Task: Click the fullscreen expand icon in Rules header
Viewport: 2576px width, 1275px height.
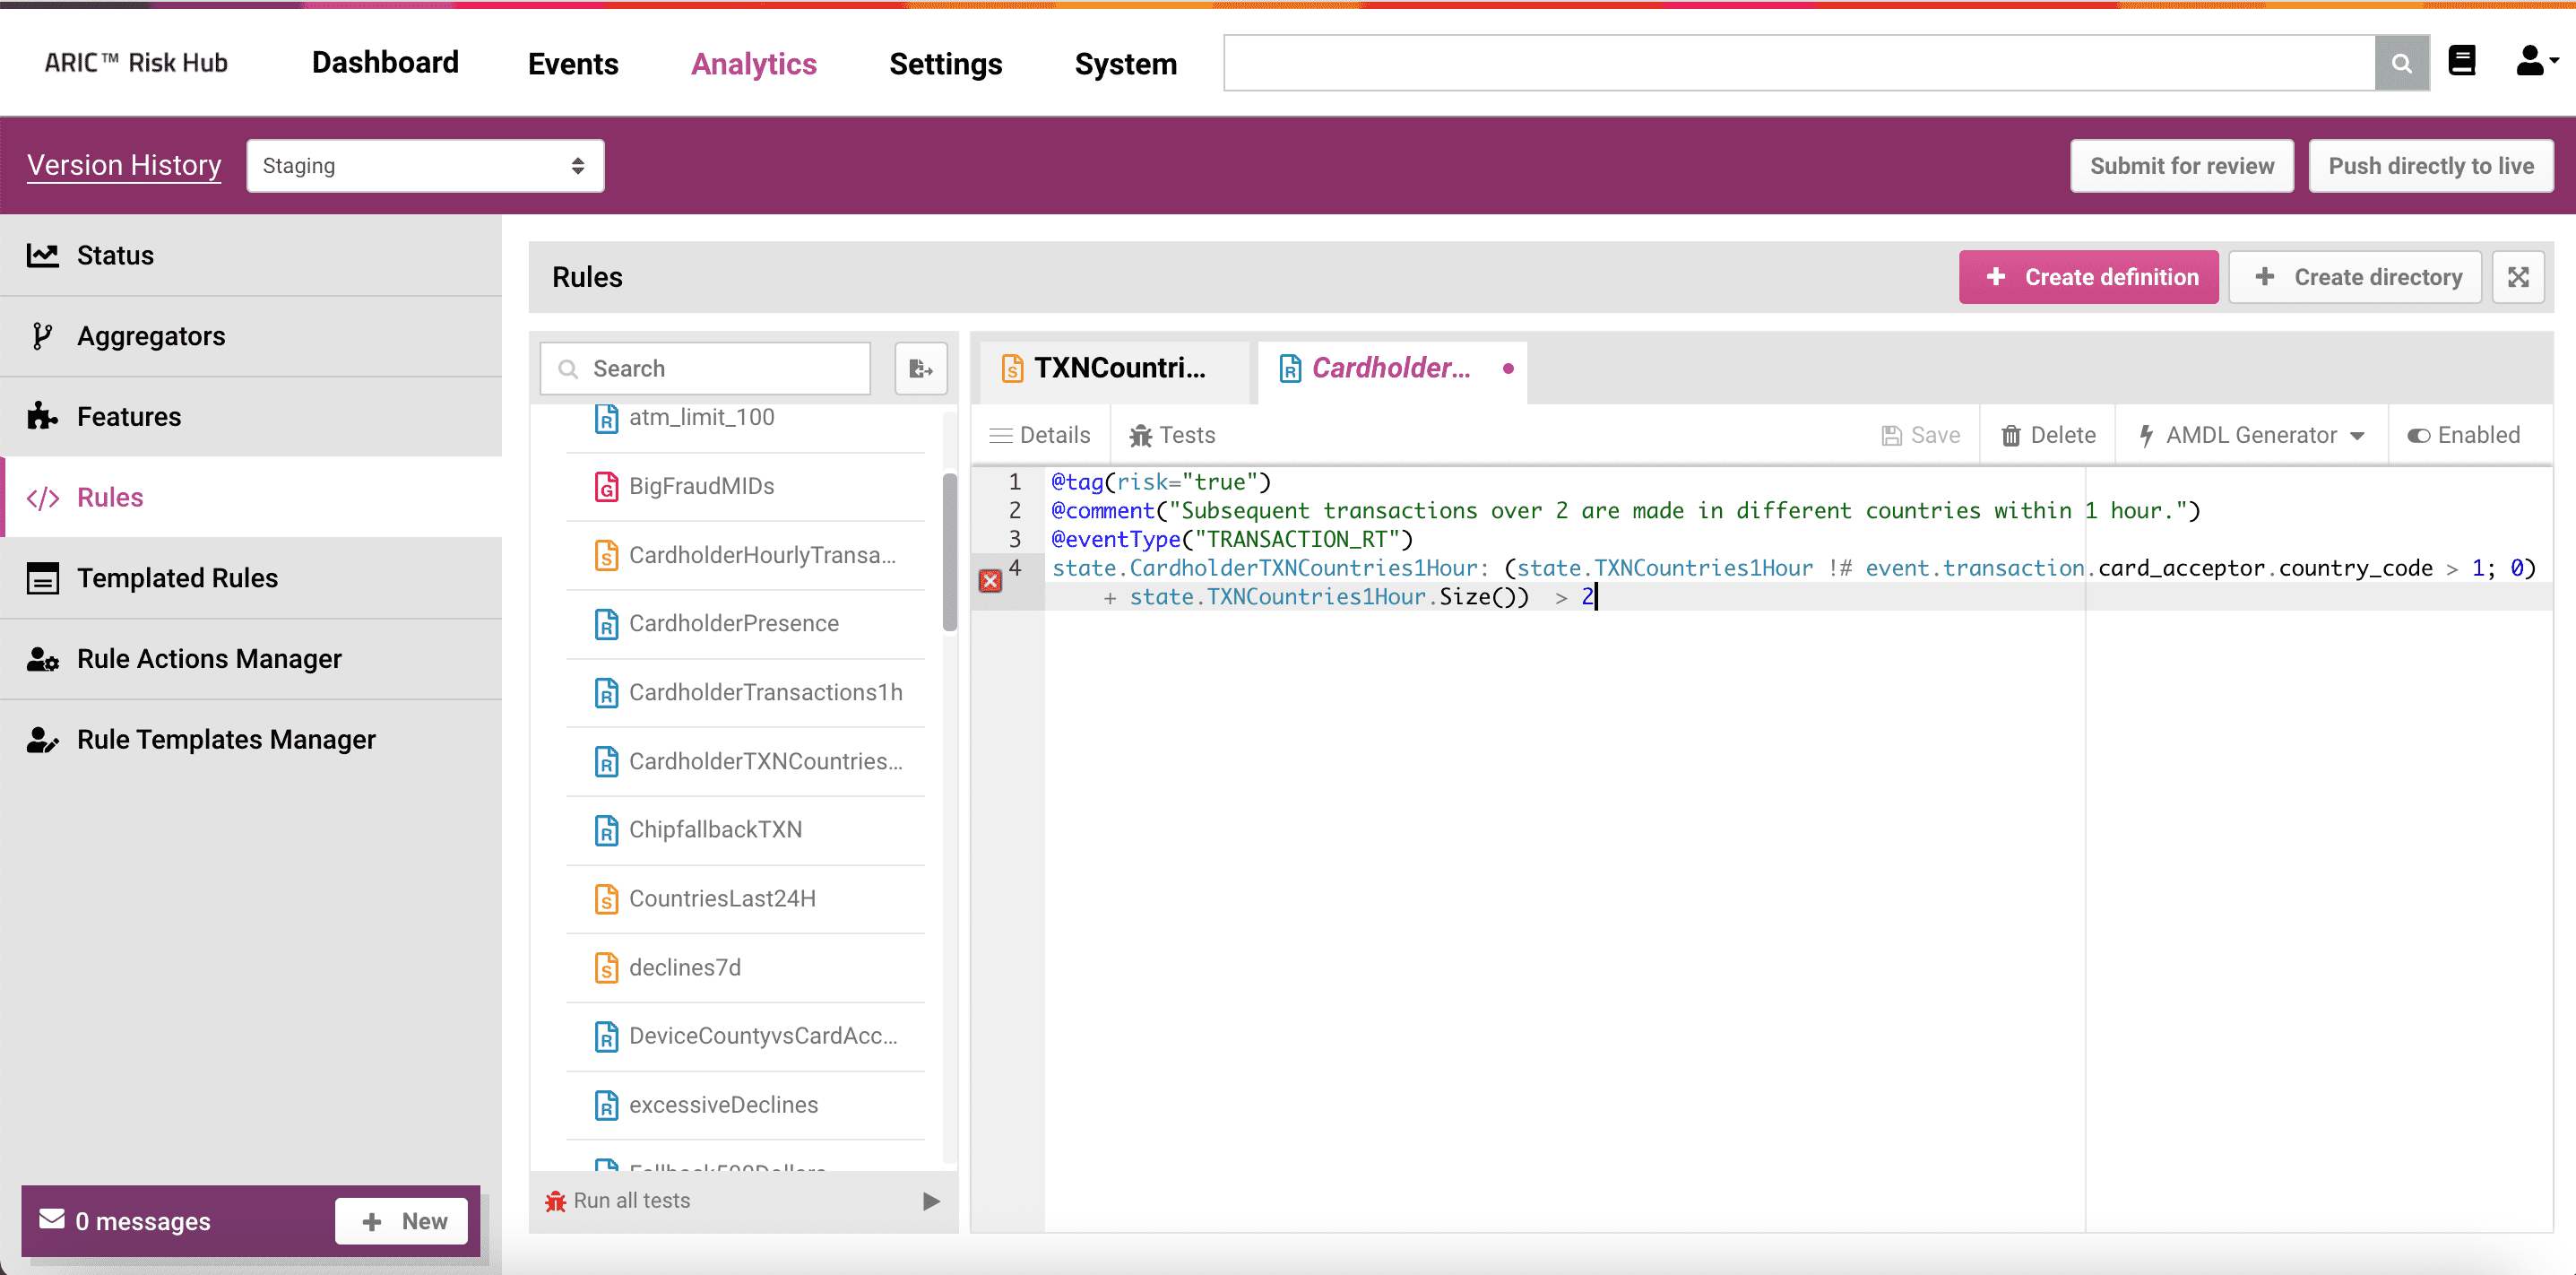Action: (2517, 277)
